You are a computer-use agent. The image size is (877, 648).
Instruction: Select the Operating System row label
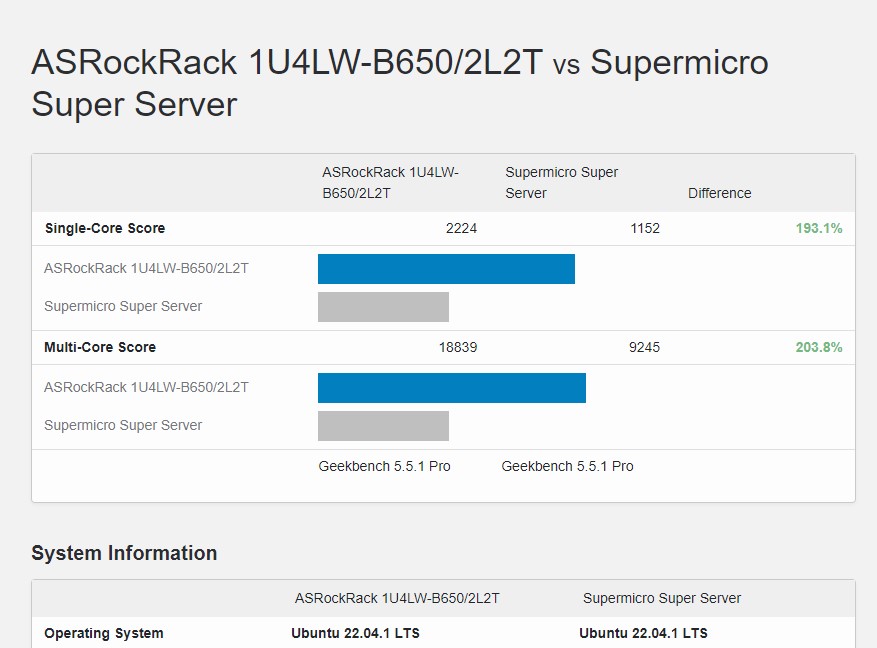click(104, 633)
